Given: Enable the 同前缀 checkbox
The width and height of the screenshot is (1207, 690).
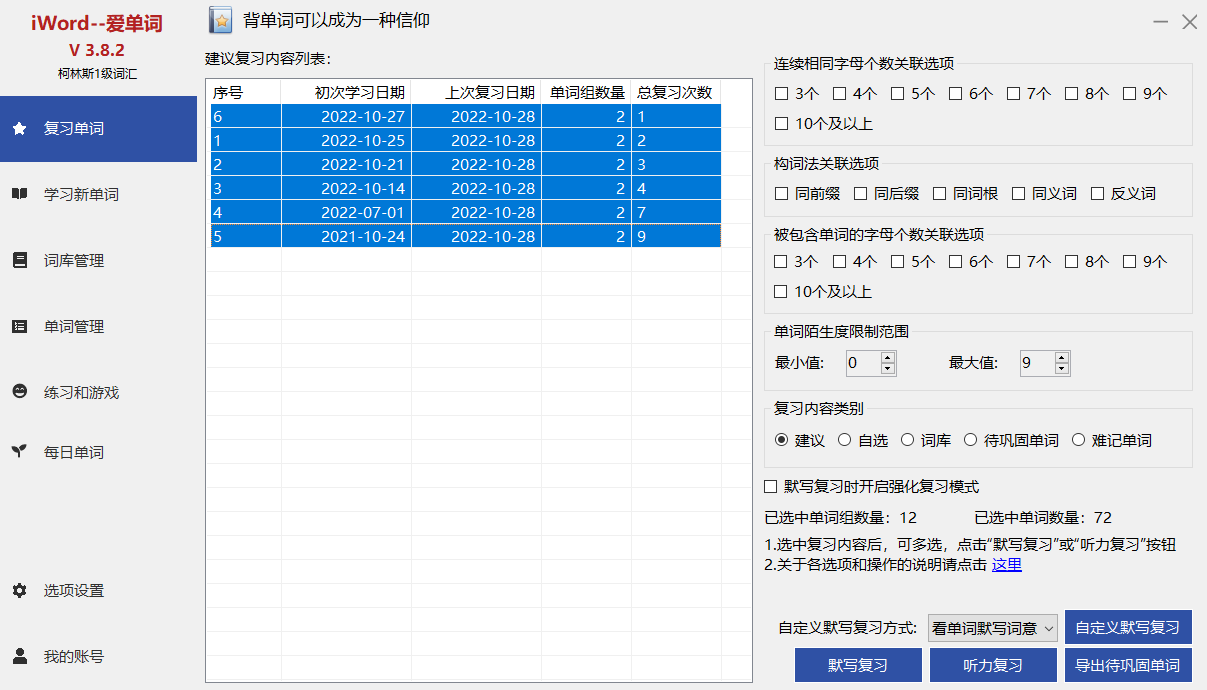Looking at the screenshot, I should [782, 194].
